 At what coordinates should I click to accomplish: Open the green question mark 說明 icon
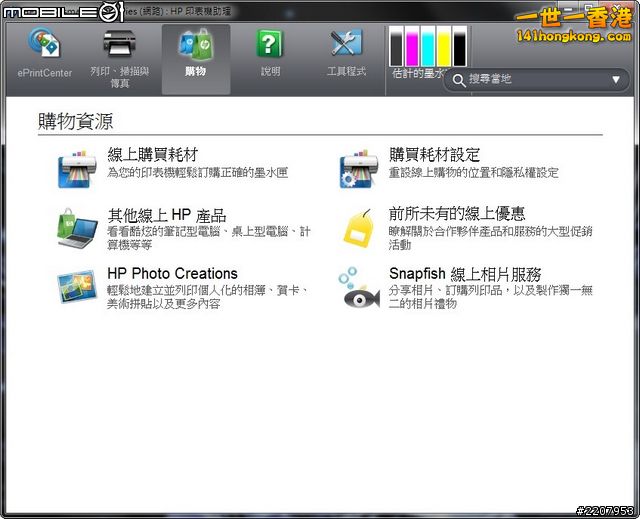pos(270,45)
